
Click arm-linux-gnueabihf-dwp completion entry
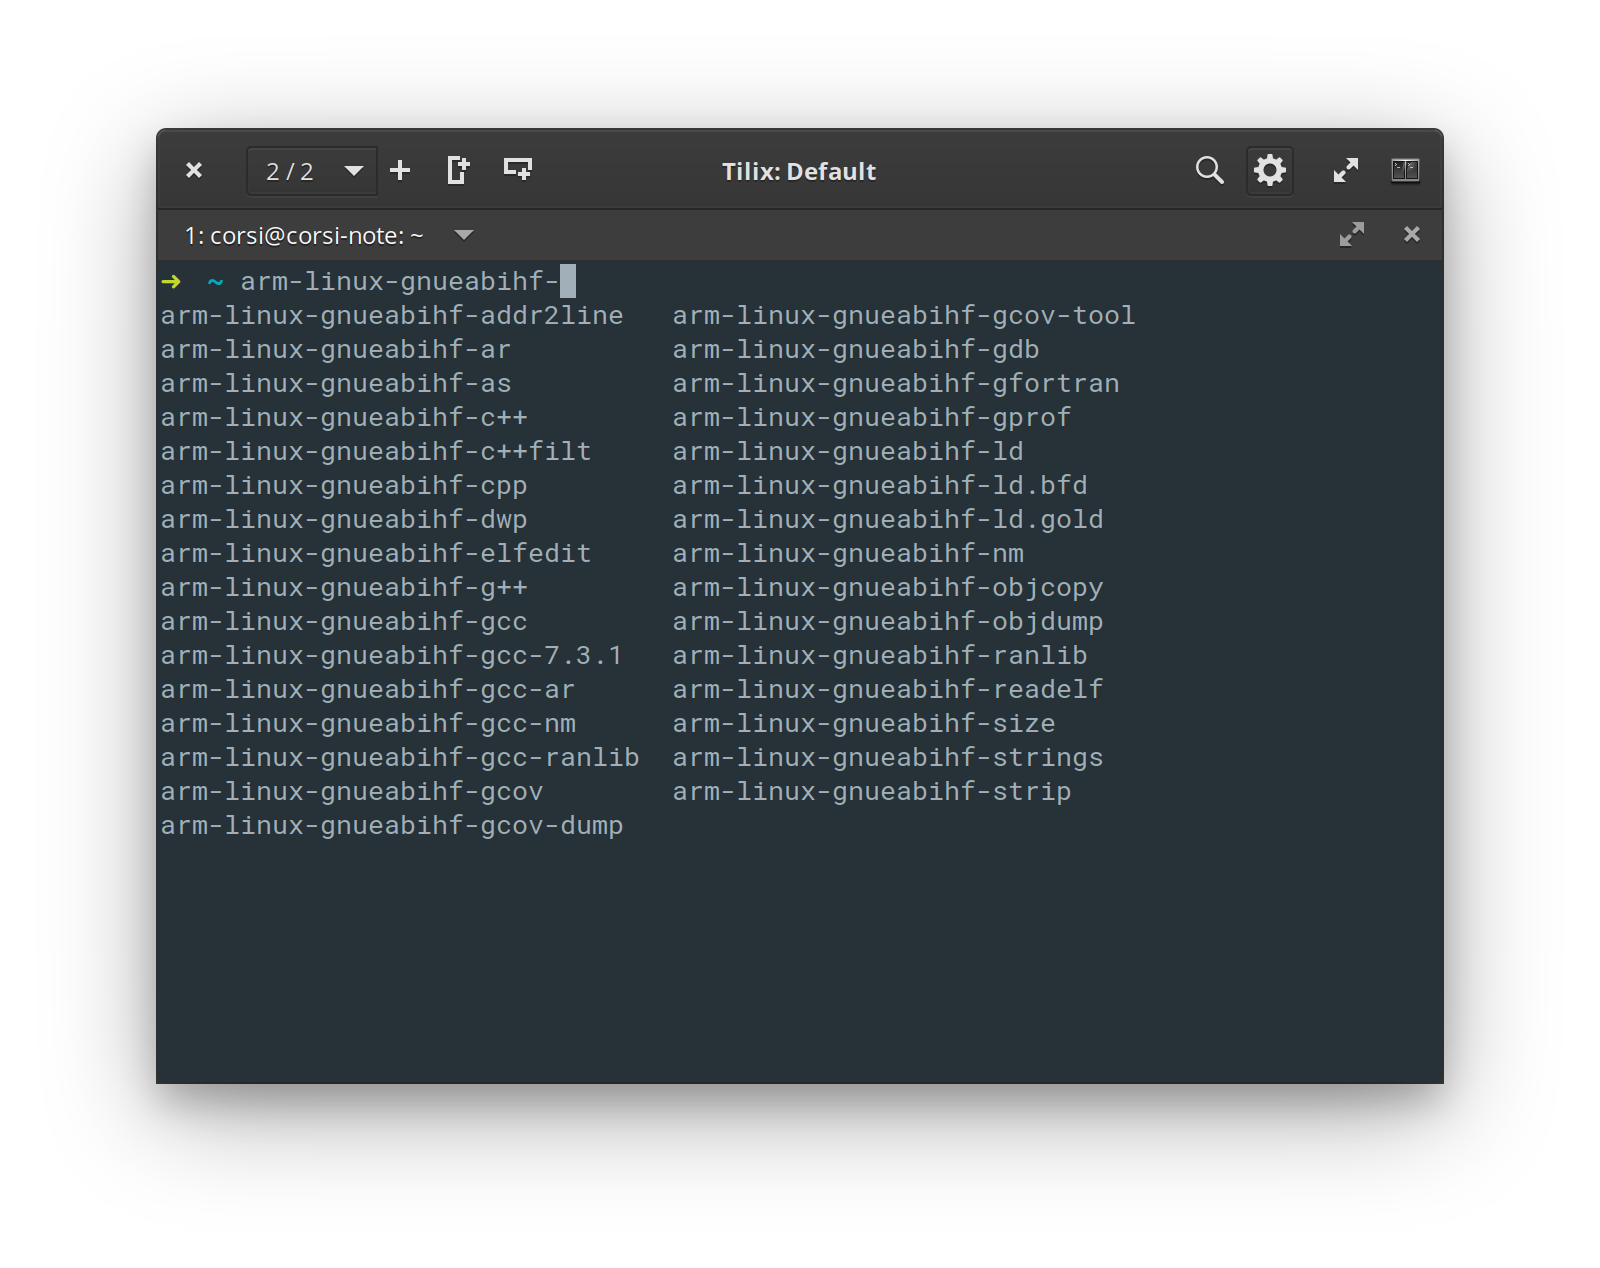(x=344, y=520)
